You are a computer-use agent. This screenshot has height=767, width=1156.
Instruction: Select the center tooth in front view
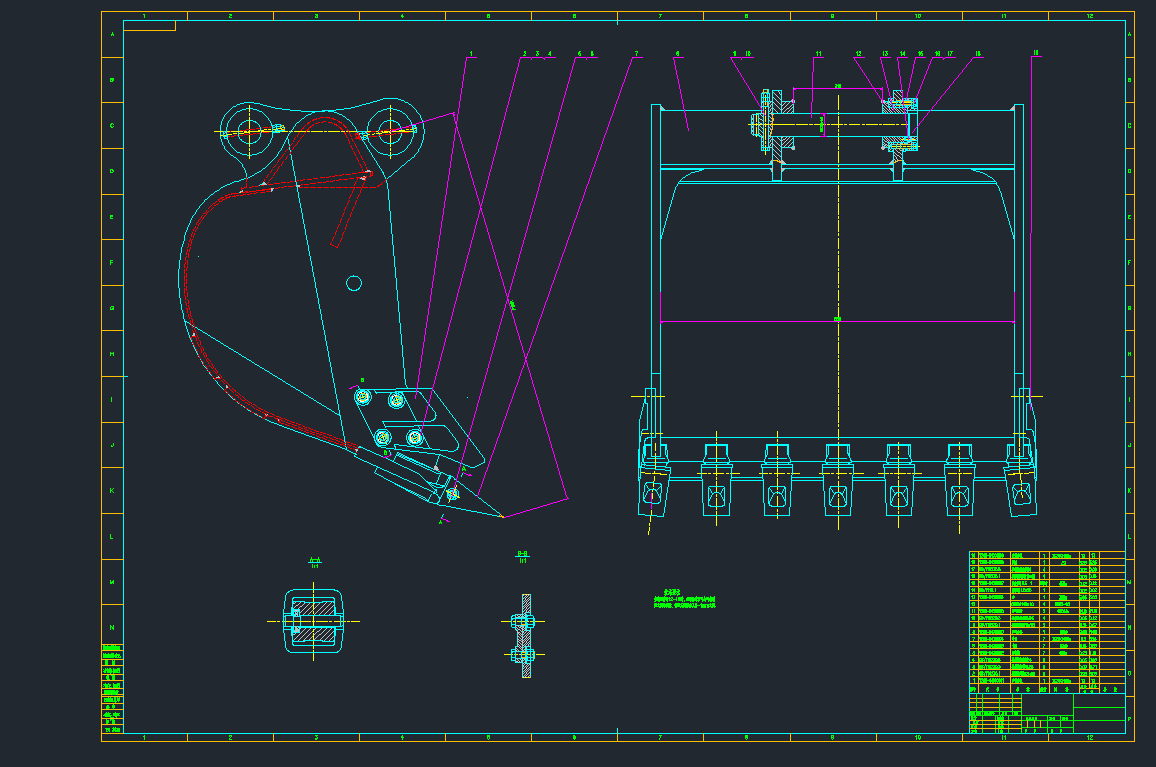(x=838, y=481)
